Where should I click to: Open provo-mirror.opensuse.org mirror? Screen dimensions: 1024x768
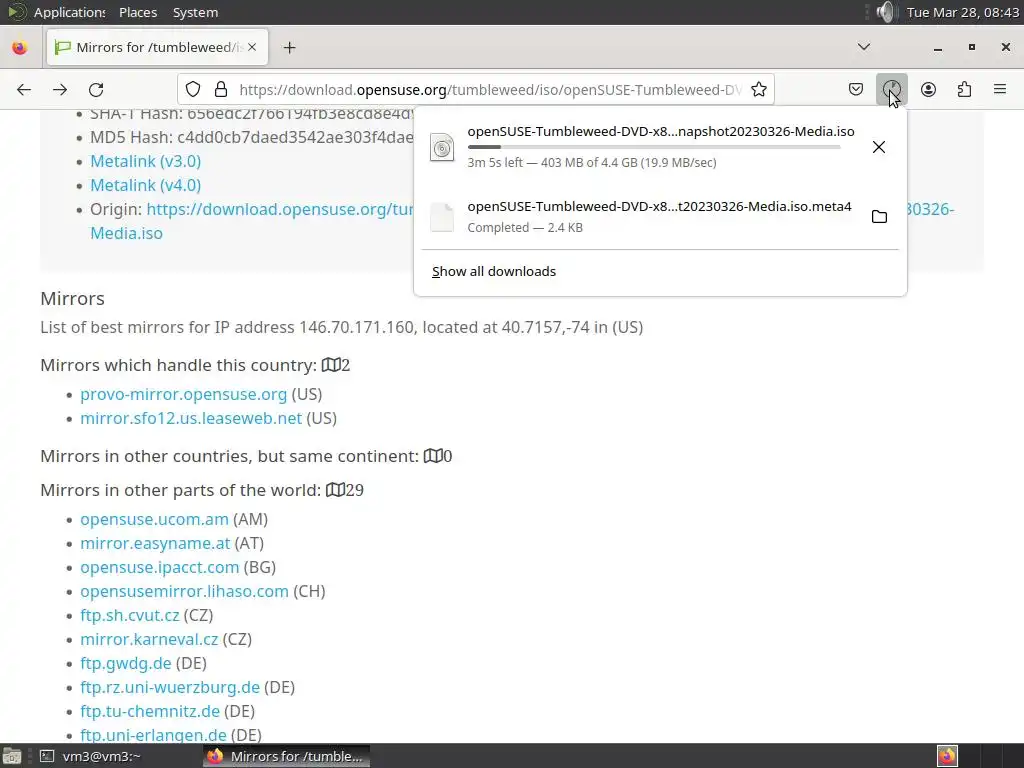184,394
